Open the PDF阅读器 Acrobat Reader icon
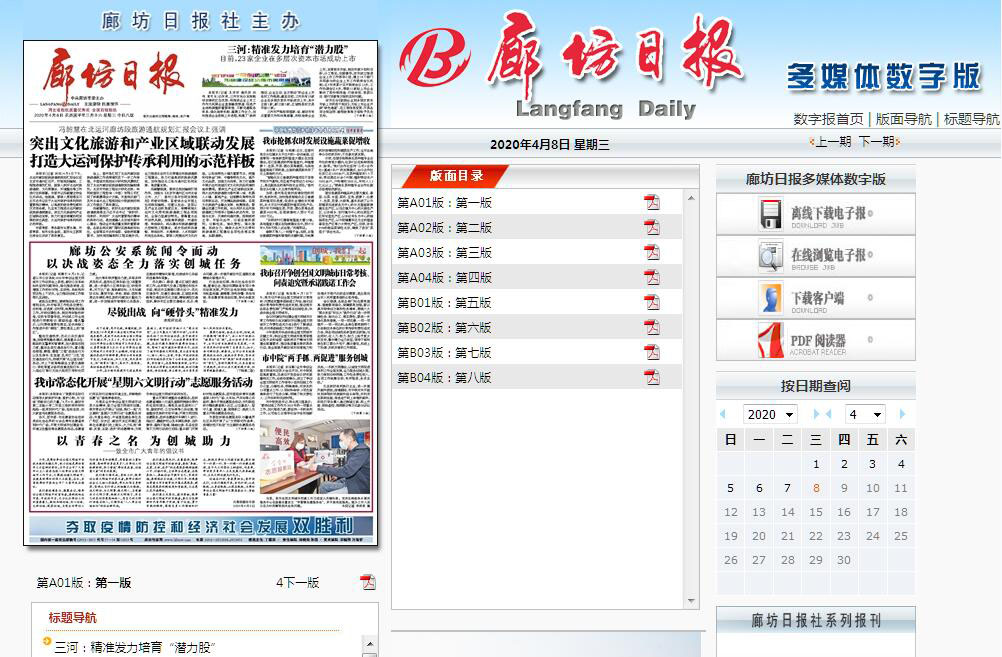This screenshot has height=657, width=1002. coord(771,340)
